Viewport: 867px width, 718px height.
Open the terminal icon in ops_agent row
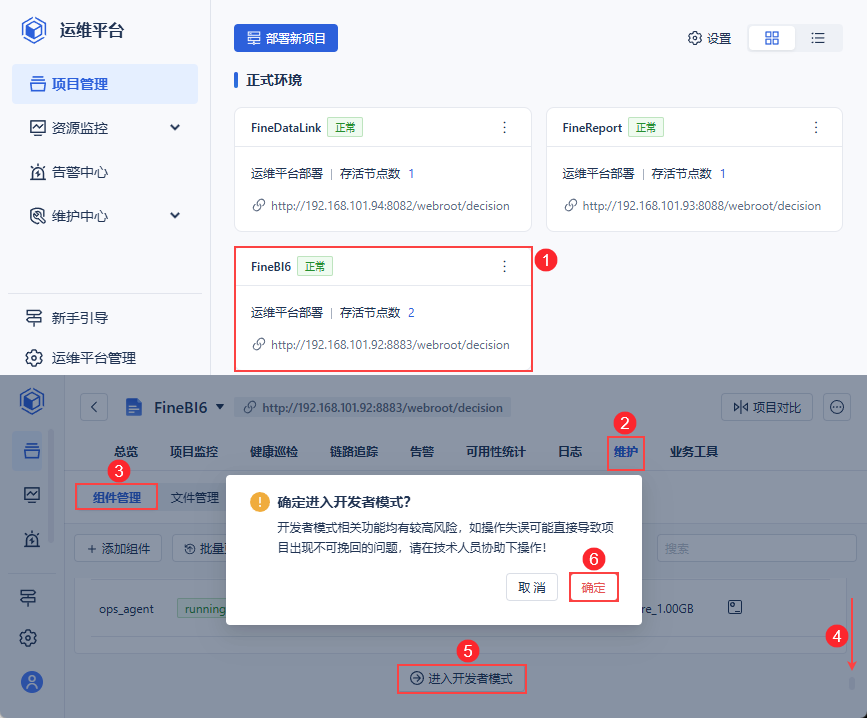tap(735, 607)
